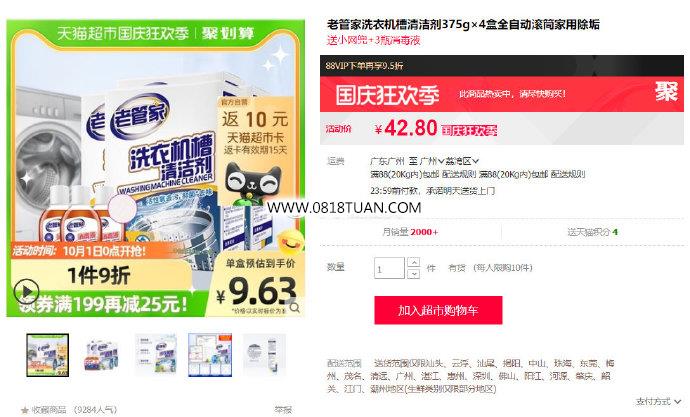Screen dimensions: 690x417
Task: Select the second product thumbnail
Action: coord(102,355)
